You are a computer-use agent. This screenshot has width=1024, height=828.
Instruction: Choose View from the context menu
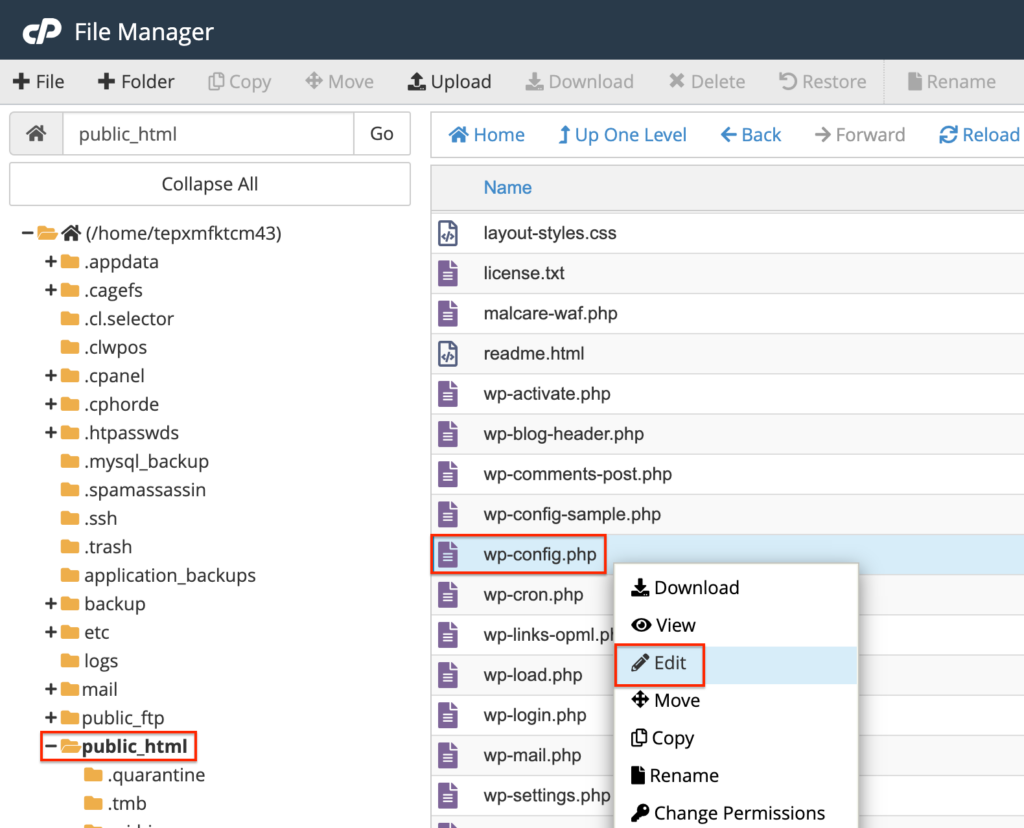tap(736, 625)
